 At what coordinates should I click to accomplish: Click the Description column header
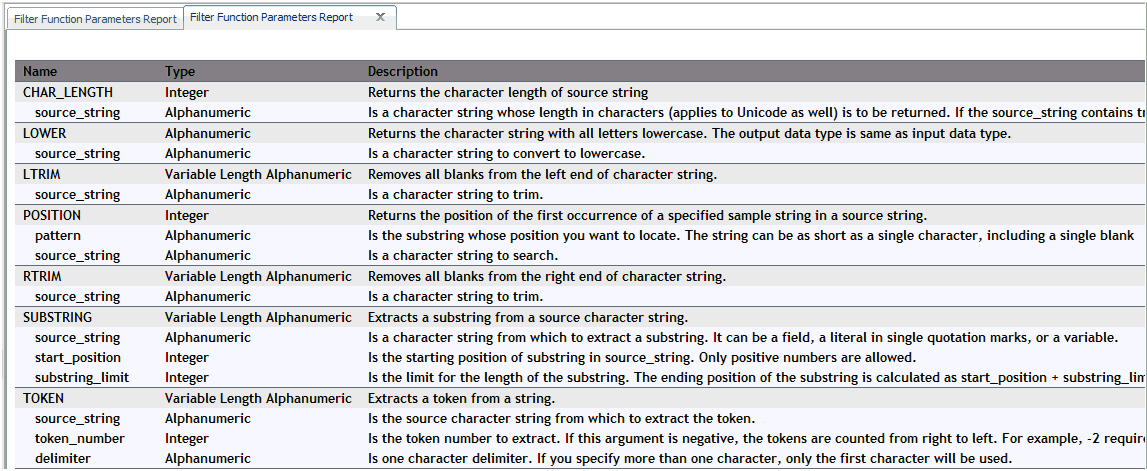pyautogui.click(x=402, y=72)
